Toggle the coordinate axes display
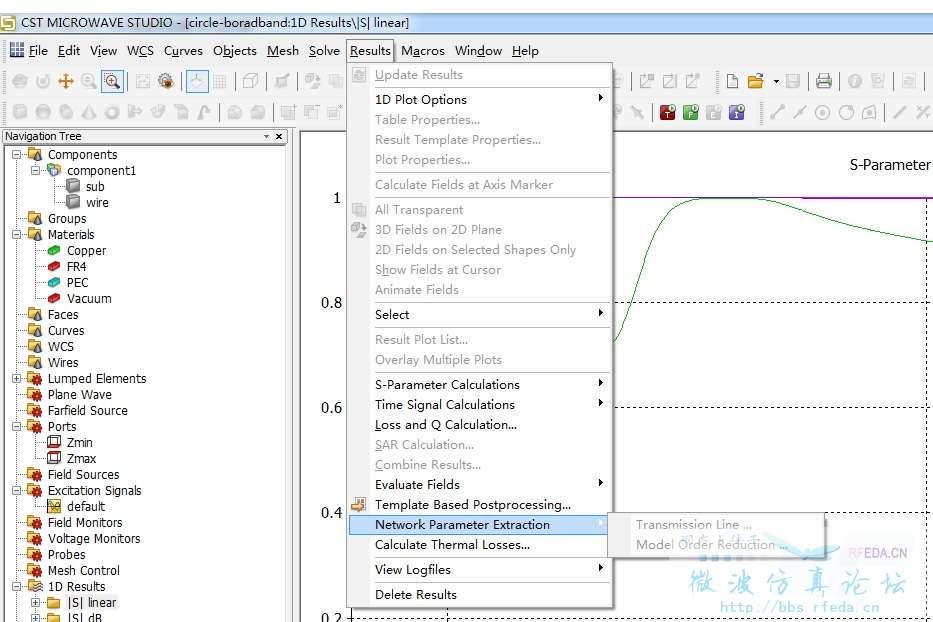Image resolution: width=933 pixels, height=622 pixels. pyautogui.click(x=197, y=81)
